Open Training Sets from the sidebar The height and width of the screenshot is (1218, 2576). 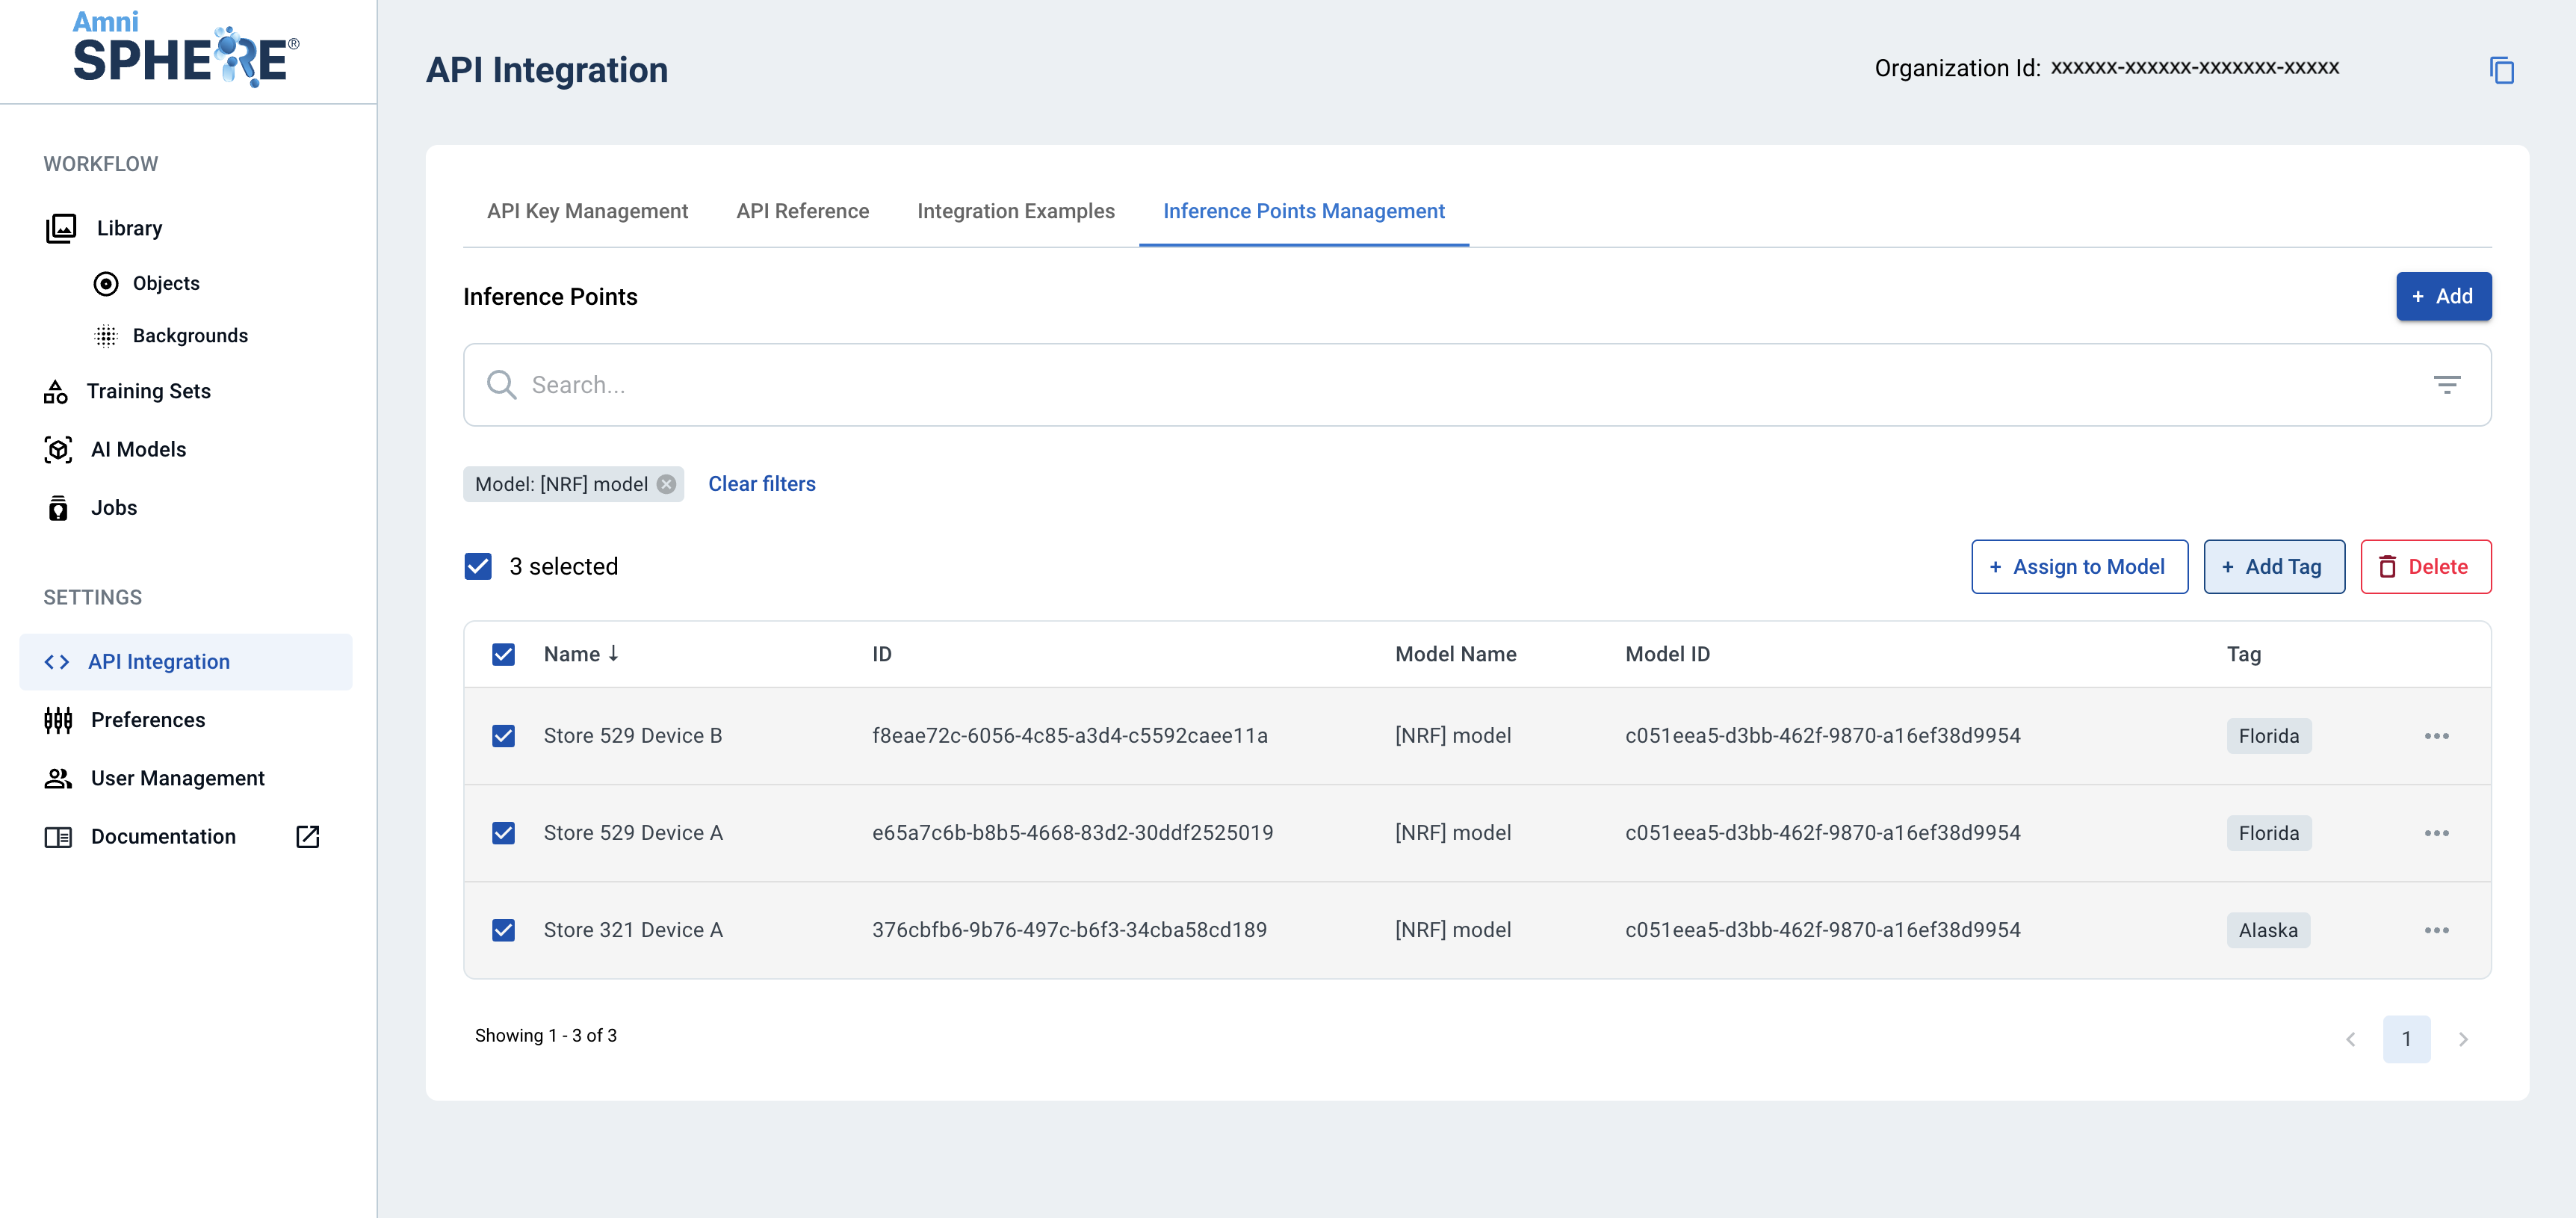[x=148, y=391]
